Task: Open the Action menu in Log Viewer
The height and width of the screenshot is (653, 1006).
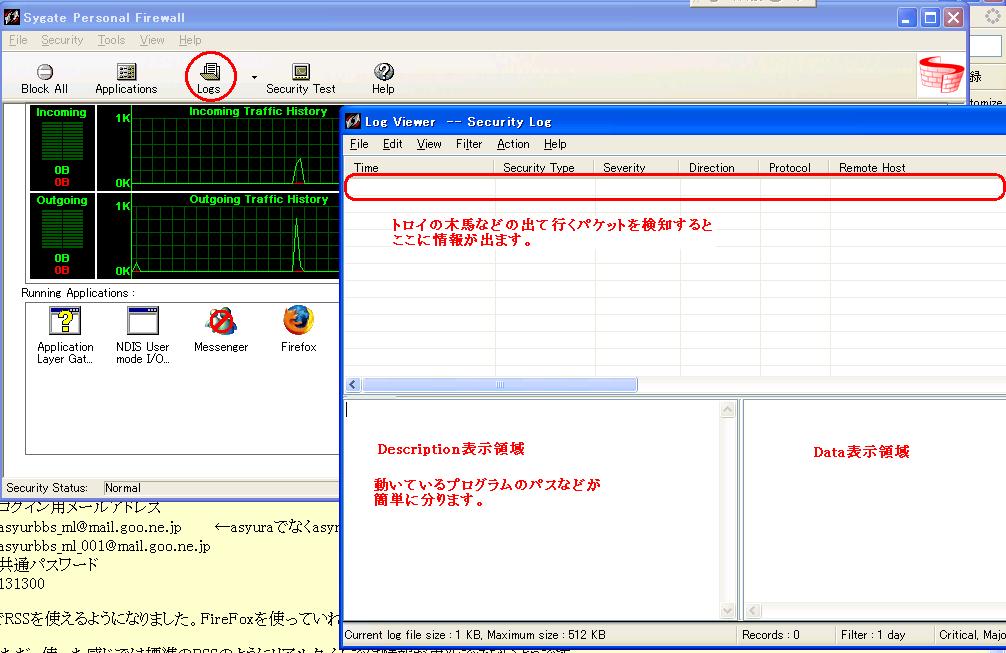Action: click(513, 144)
